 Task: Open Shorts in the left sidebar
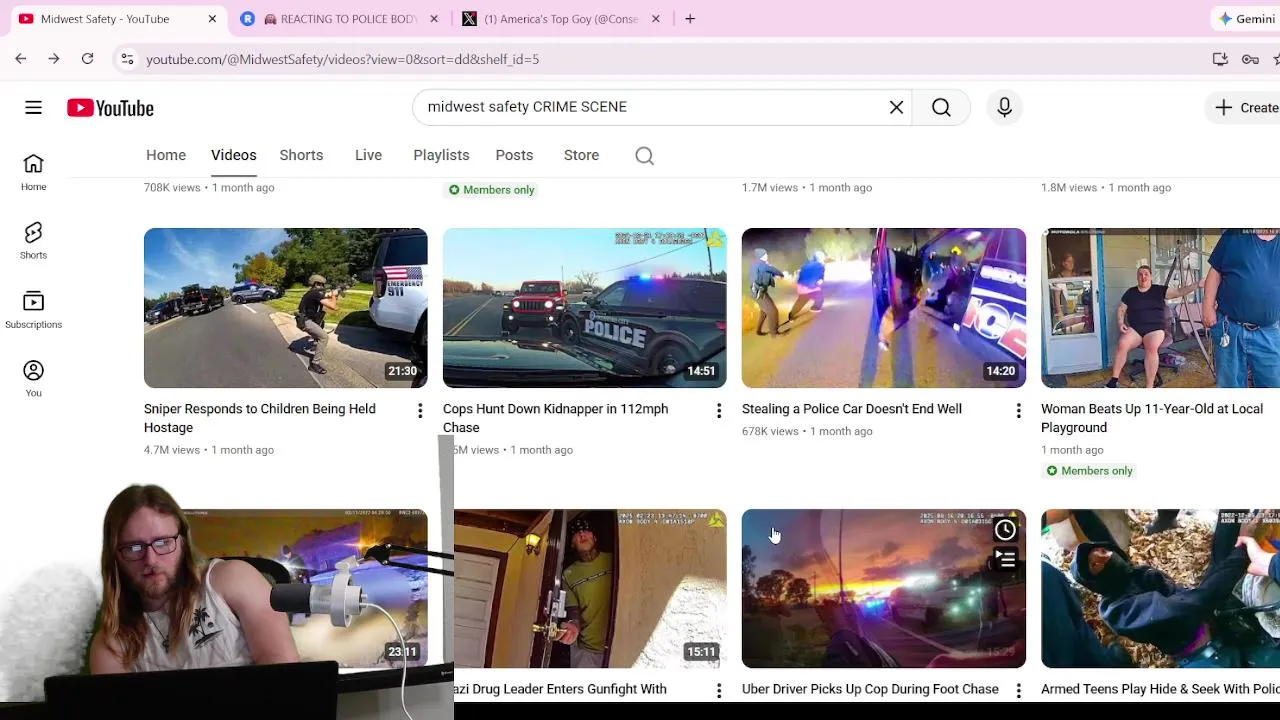(33, 241)
